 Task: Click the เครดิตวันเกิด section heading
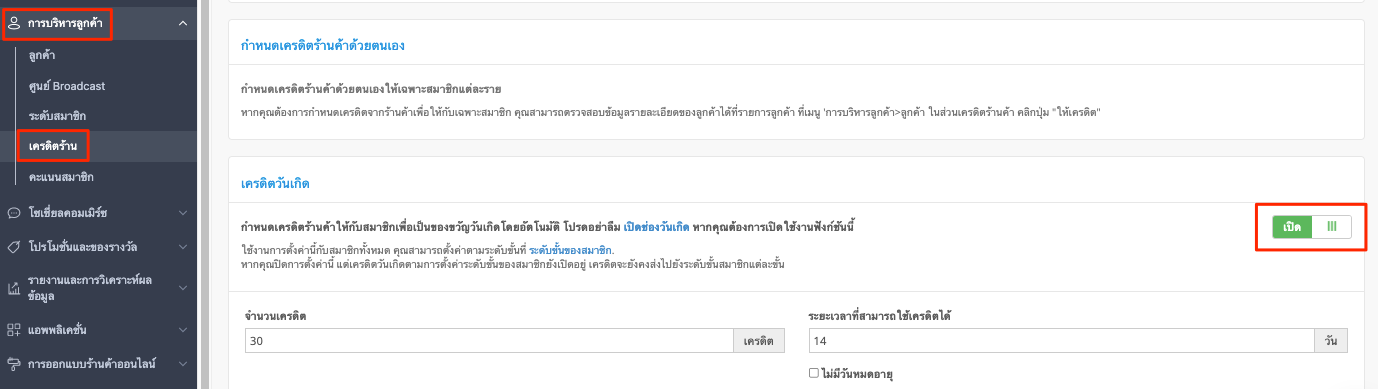(x=276, y=185)
